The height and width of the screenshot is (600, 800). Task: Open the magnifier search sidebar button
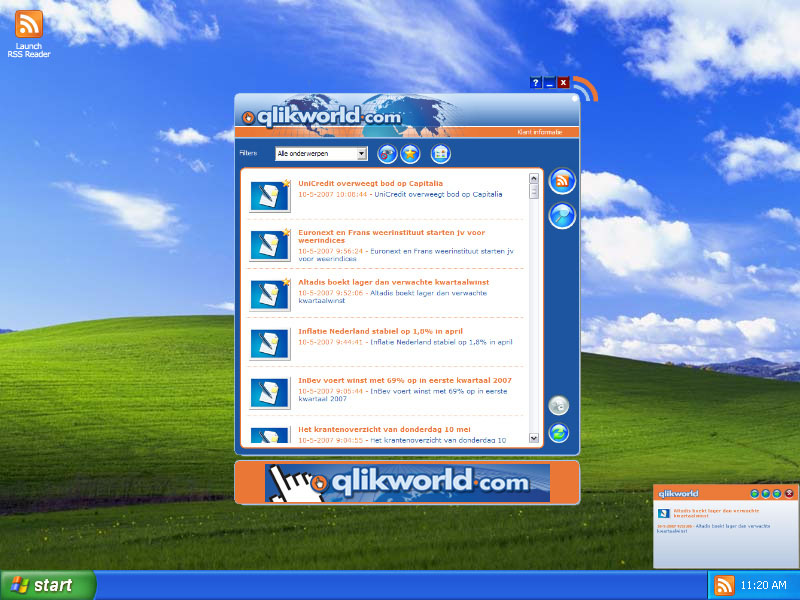tap(562, 215)
